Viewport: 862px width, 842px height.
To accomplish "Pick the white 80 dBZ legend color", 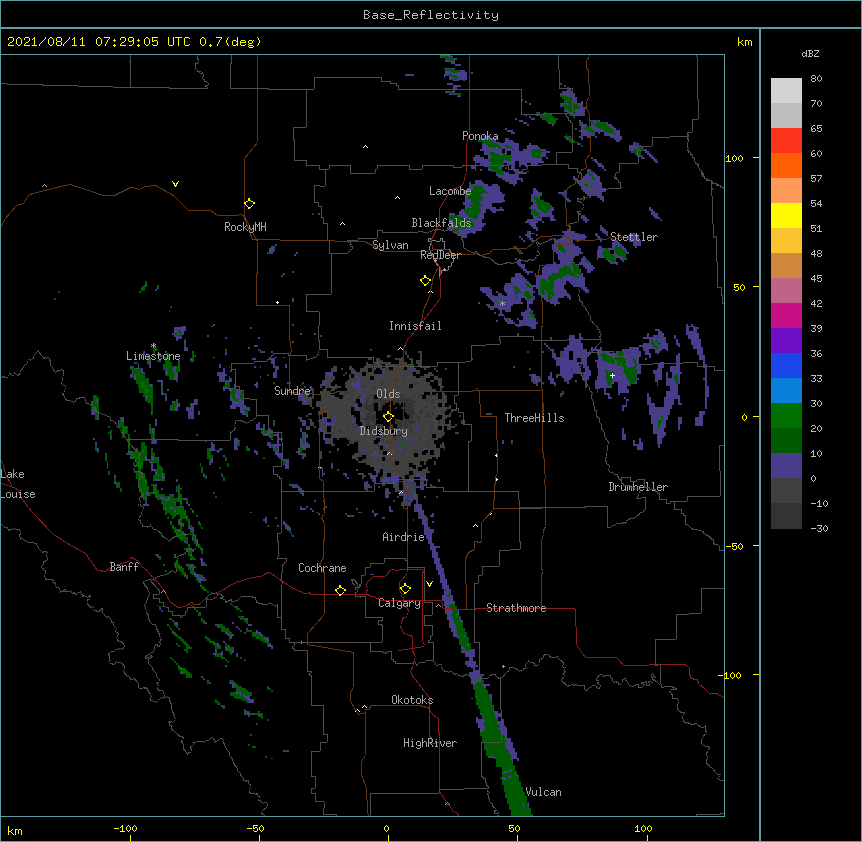I will pos(786,91).
